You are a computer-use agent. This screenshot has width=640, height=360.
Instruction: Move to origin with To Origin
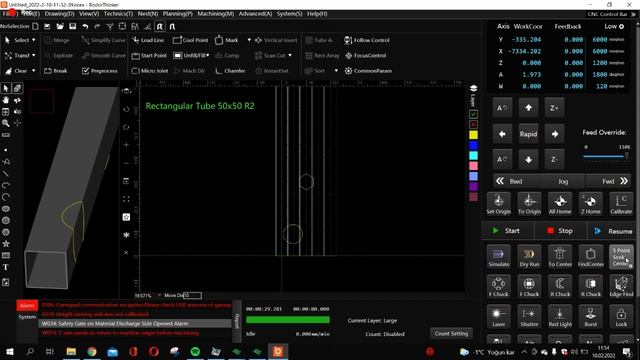click(x=529, y=204)
